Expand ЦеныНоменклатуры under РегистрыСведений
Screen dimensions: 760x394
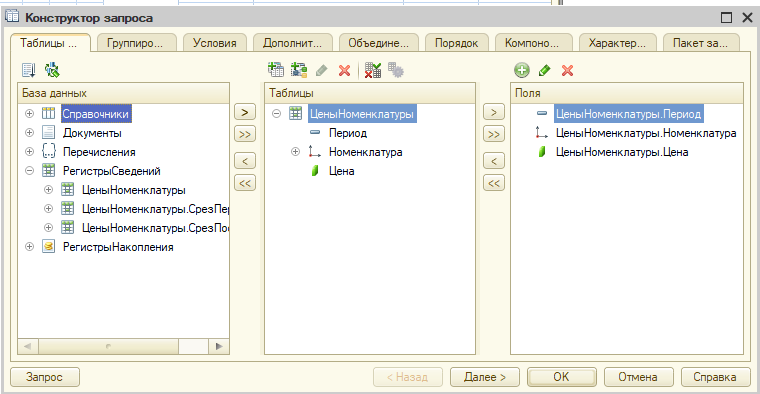(48, 189)
